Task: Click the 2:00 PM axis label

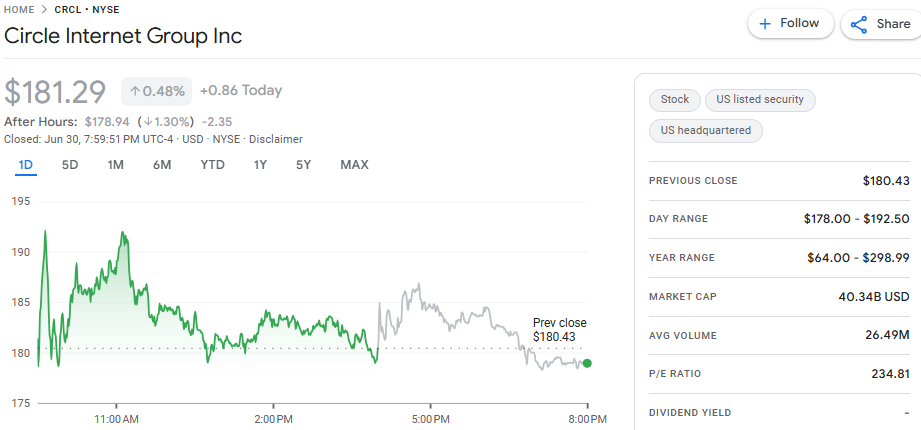Action: pos(274,419)
